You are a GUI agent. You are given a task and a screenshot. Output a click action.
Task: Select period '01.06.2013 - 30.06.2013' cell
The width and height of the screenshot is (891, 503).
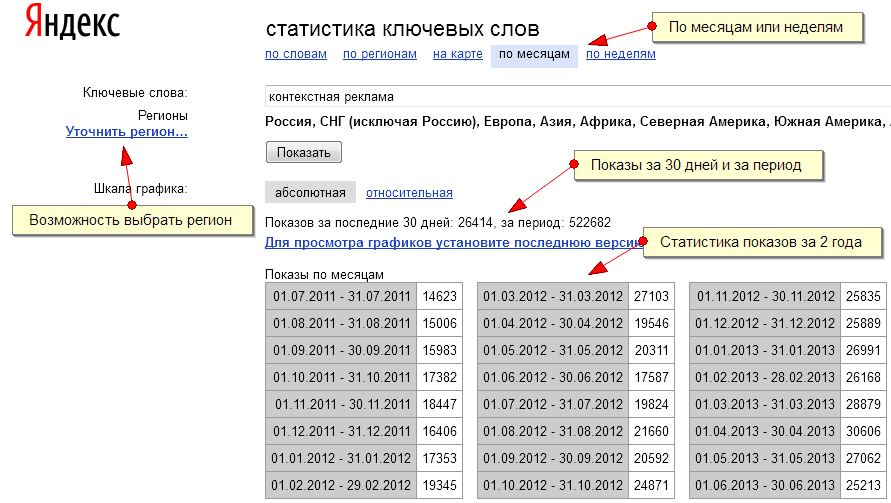765,485
